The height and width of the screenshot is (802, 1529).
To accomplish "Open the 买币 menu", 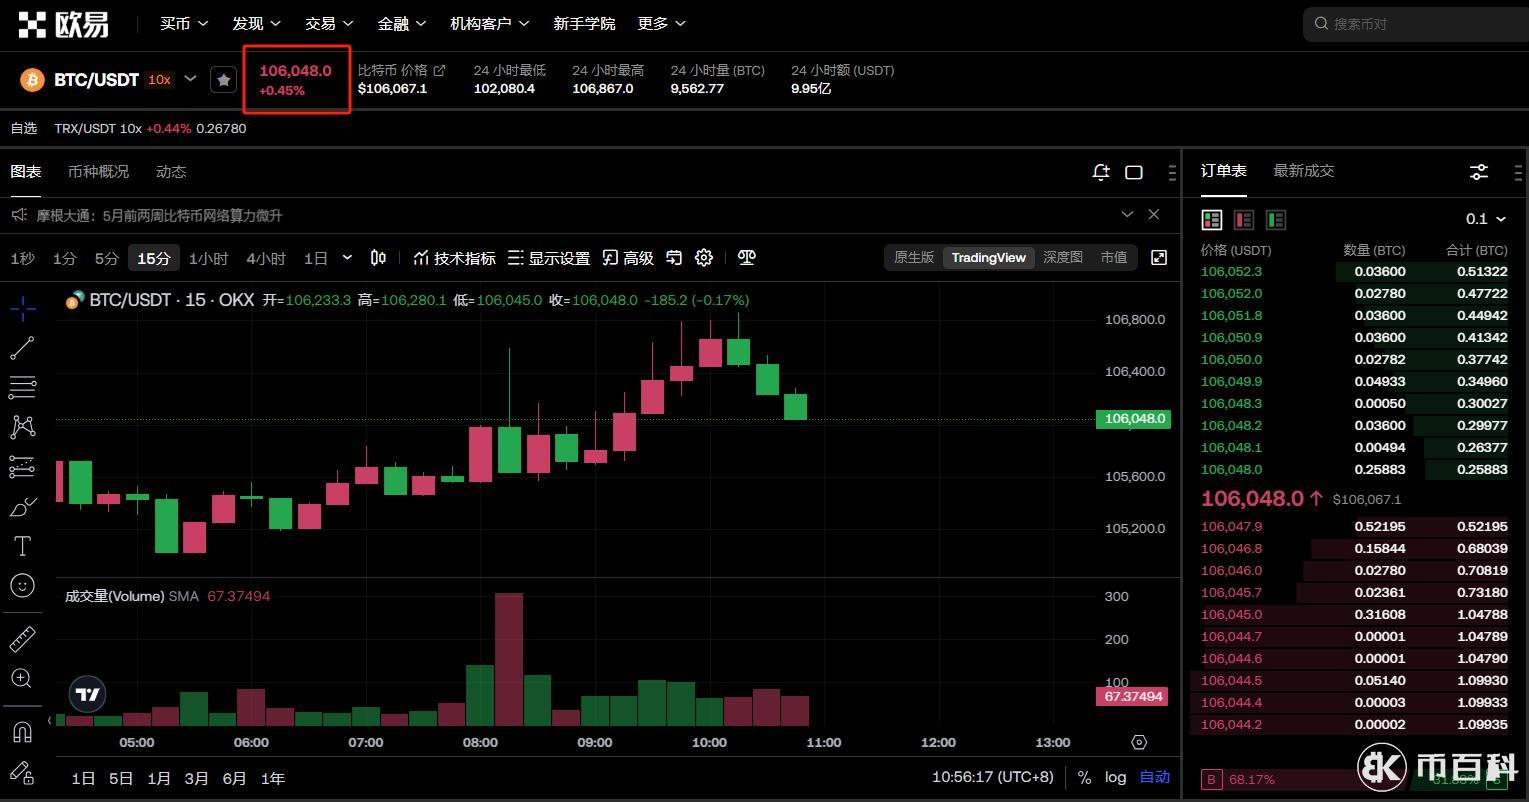I will [184, 23].
